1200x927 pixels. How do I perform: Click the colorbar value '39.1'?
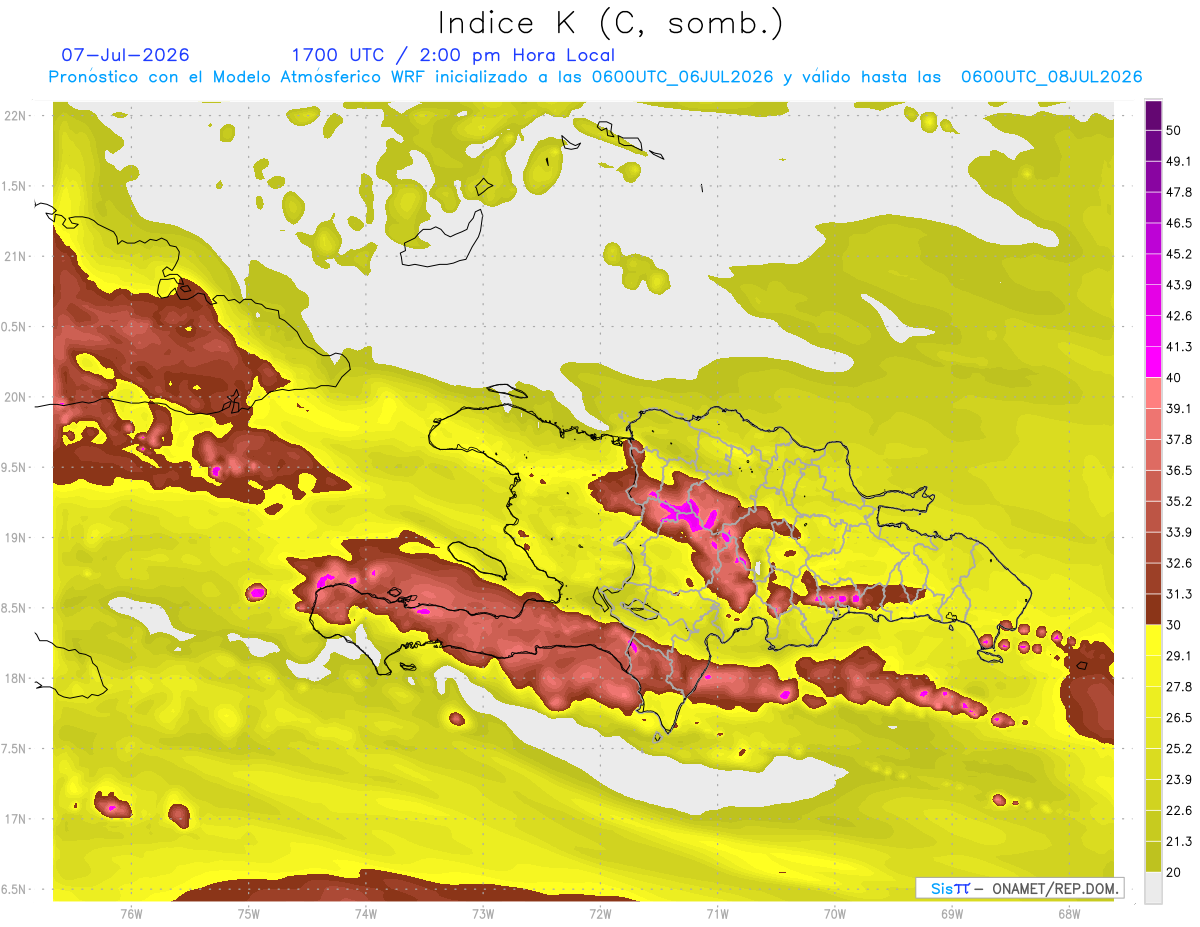pyautogui.click(x=1178, y=408)
